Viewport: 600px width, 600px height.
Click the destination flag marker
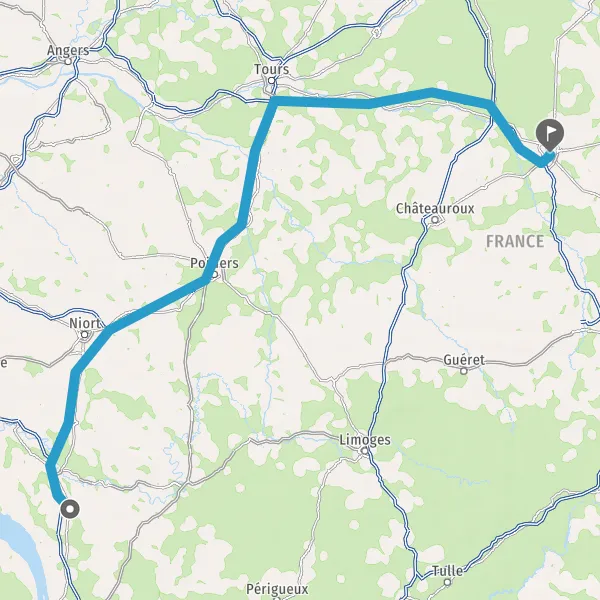[x=549, y=135]
